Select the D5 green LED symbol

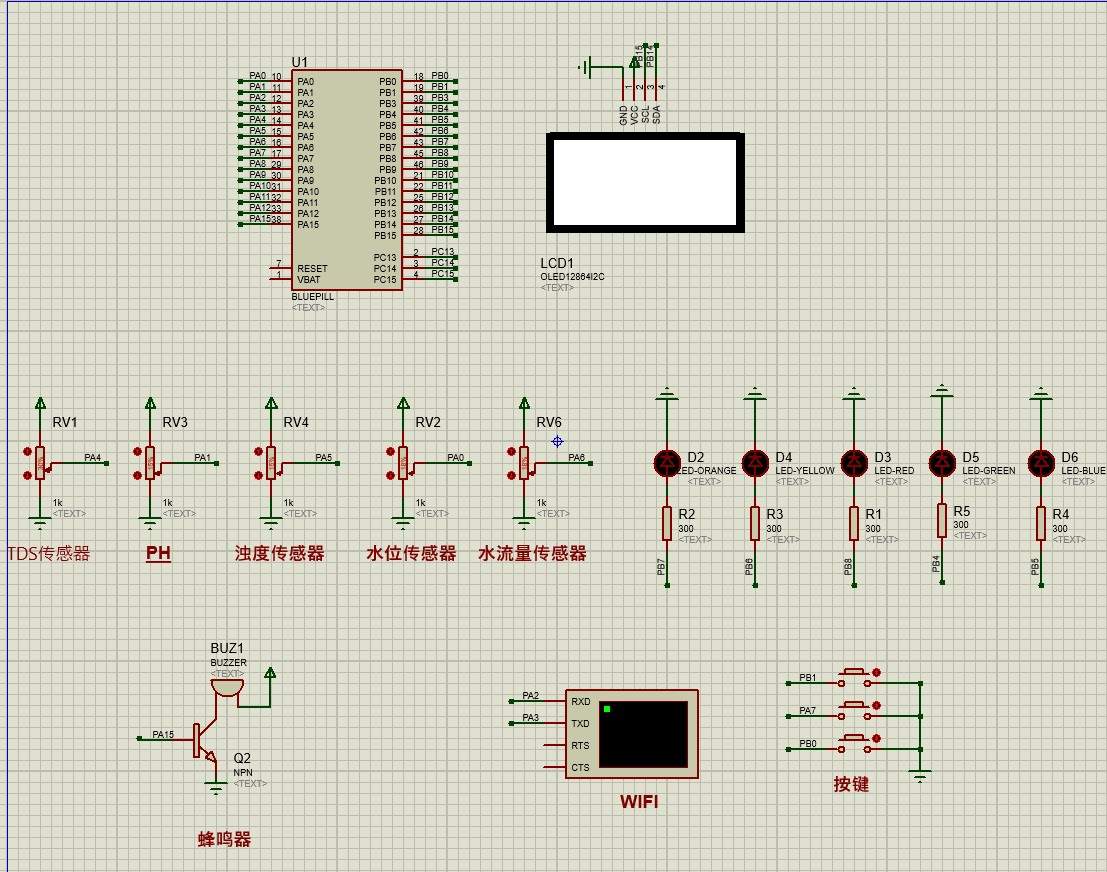coord(942,463)
